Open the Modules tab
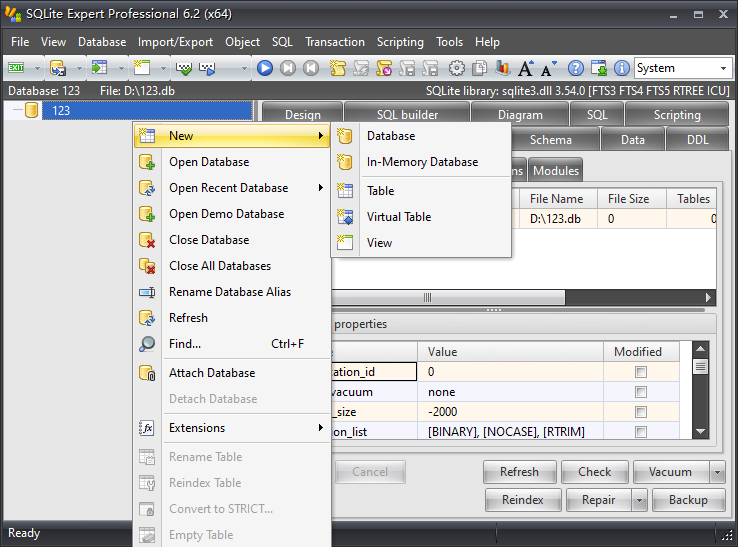 pyautogui.click(x=555, y=170)
